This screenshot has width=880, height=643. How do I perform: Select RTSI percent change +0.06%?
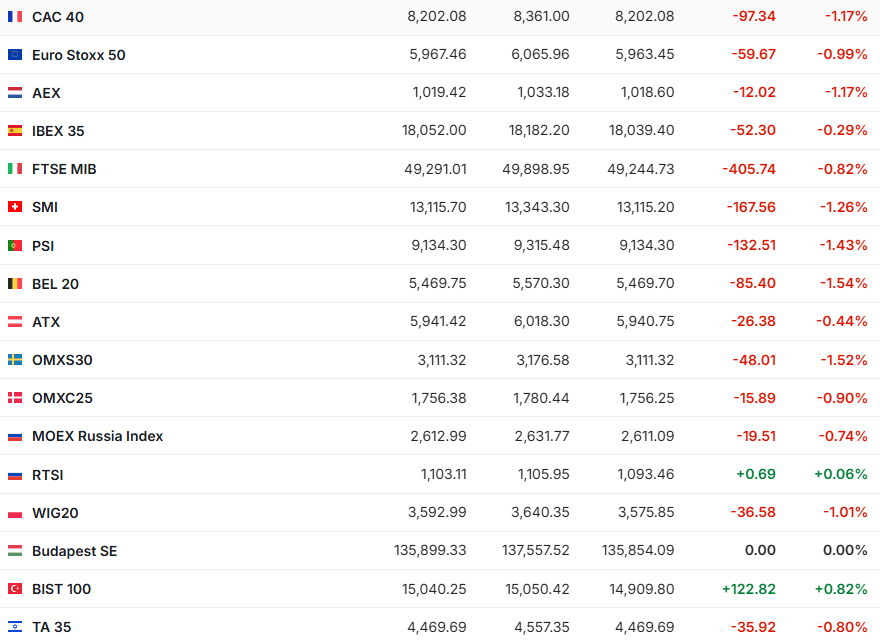point(841,474)
